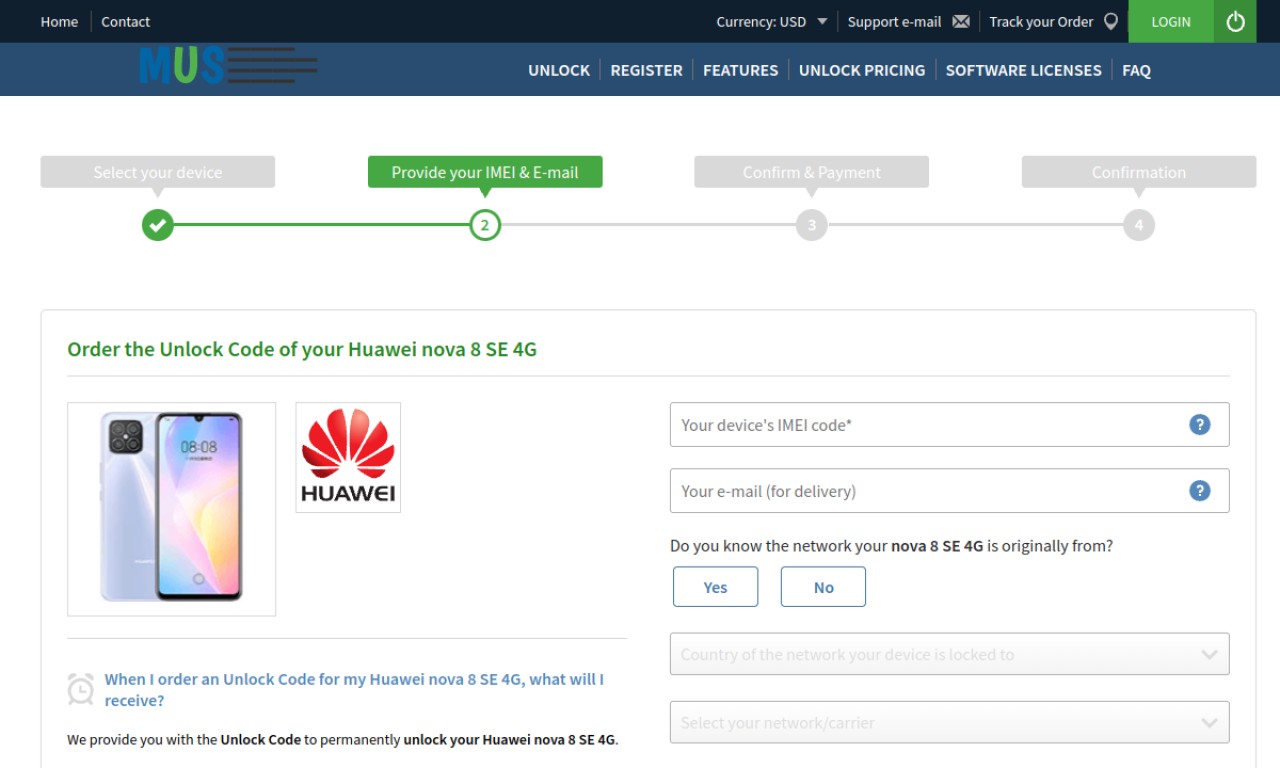This screenshot has width=1280, height=768.
Task: Click the Support e-mail envelope icon
Action: pyautogui.click(x=961, y=21)
